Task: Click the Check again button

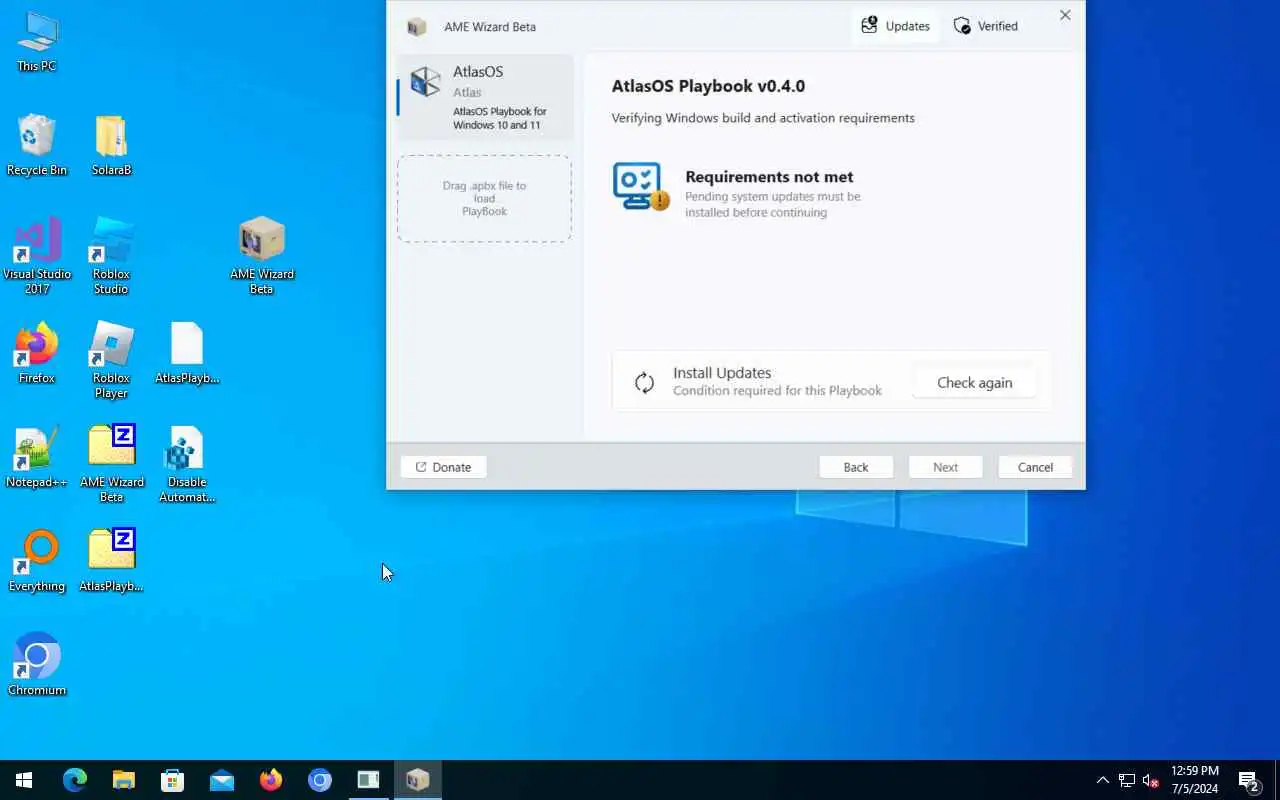Action: 974,382
